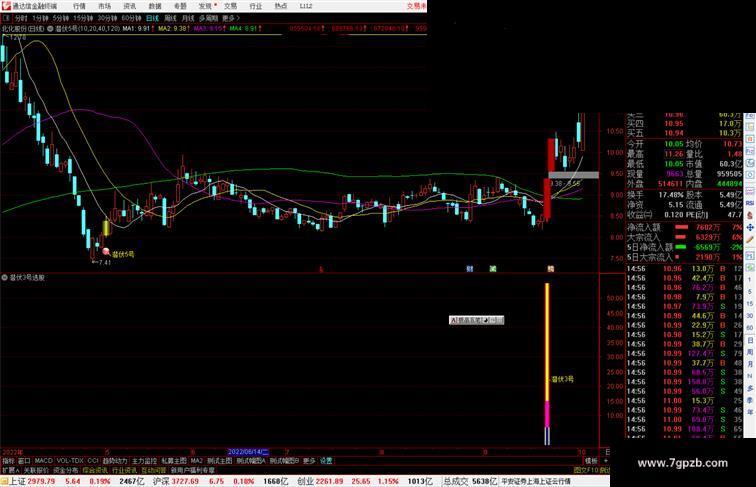Select the 趋势动力 indicator

click(115, 461)
